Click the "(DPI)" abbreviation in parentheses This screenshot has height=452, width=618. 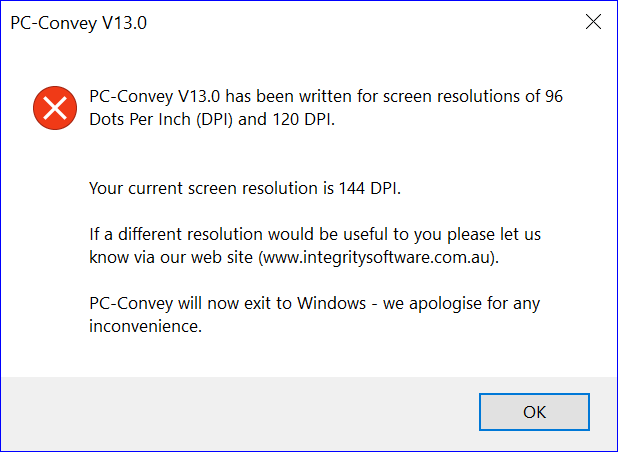pos(214,119)
